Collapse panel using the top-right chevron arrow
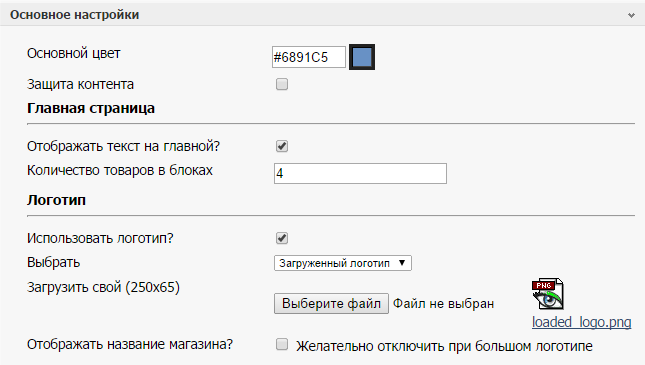 coord(631,16)
